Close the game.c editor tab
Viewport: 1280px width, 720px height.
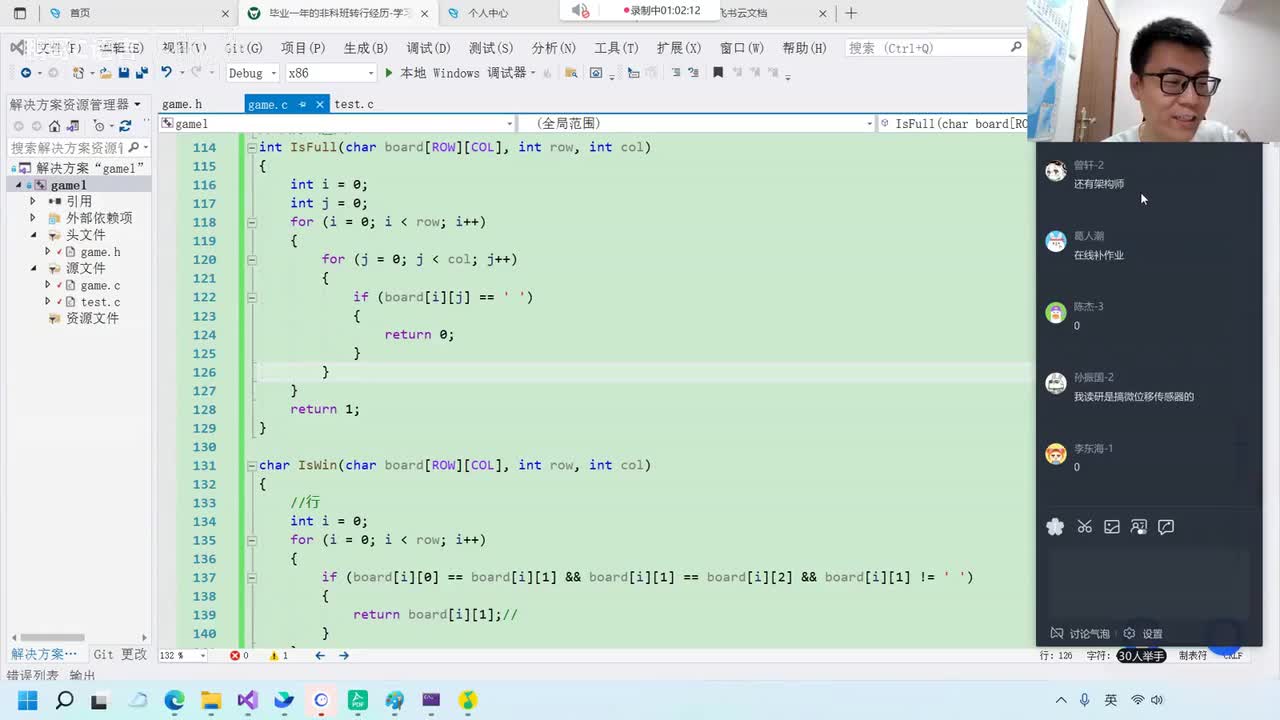point(320,104)
